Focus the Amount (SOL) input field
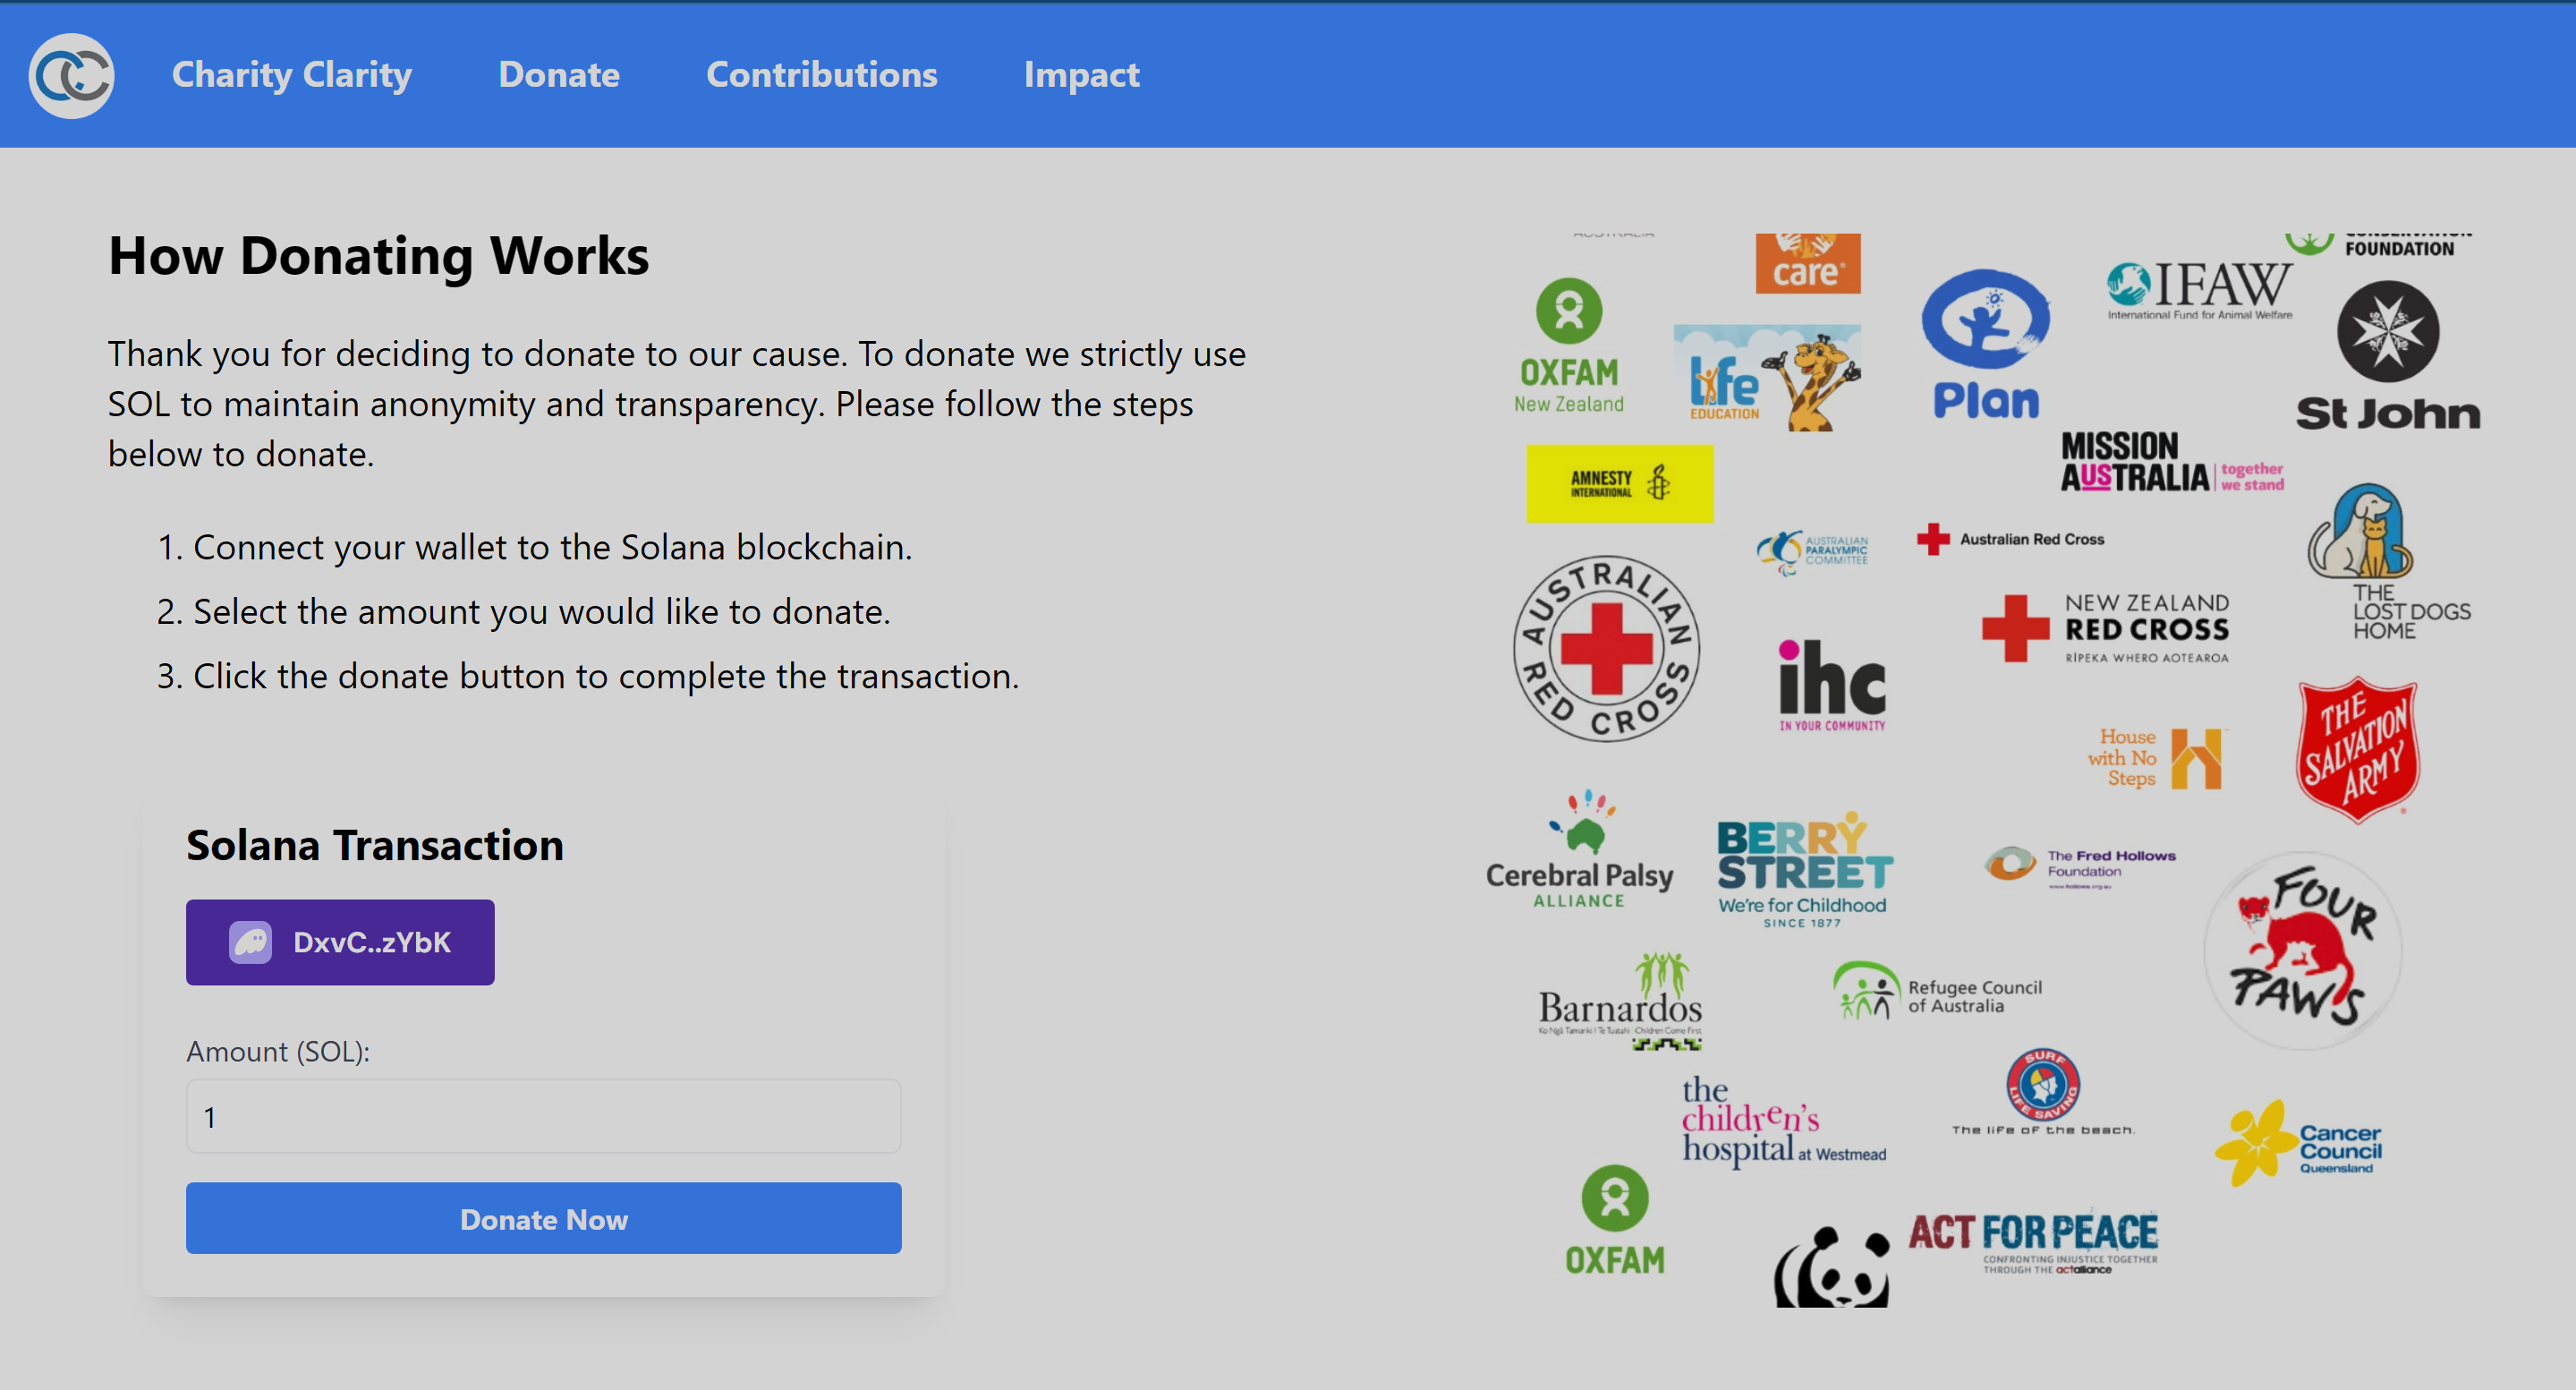The height and width of the screenshot is (1390, 2576). (543, 1116)
